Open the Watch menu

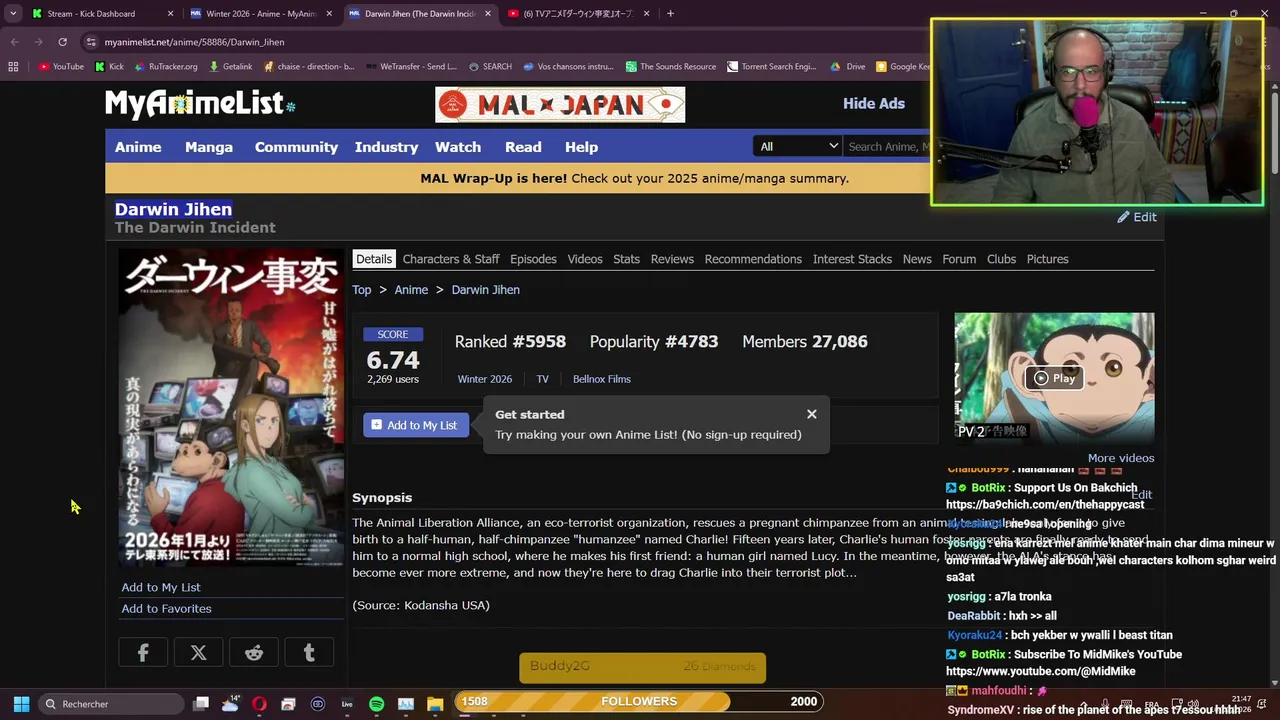(x=458, y=147)
